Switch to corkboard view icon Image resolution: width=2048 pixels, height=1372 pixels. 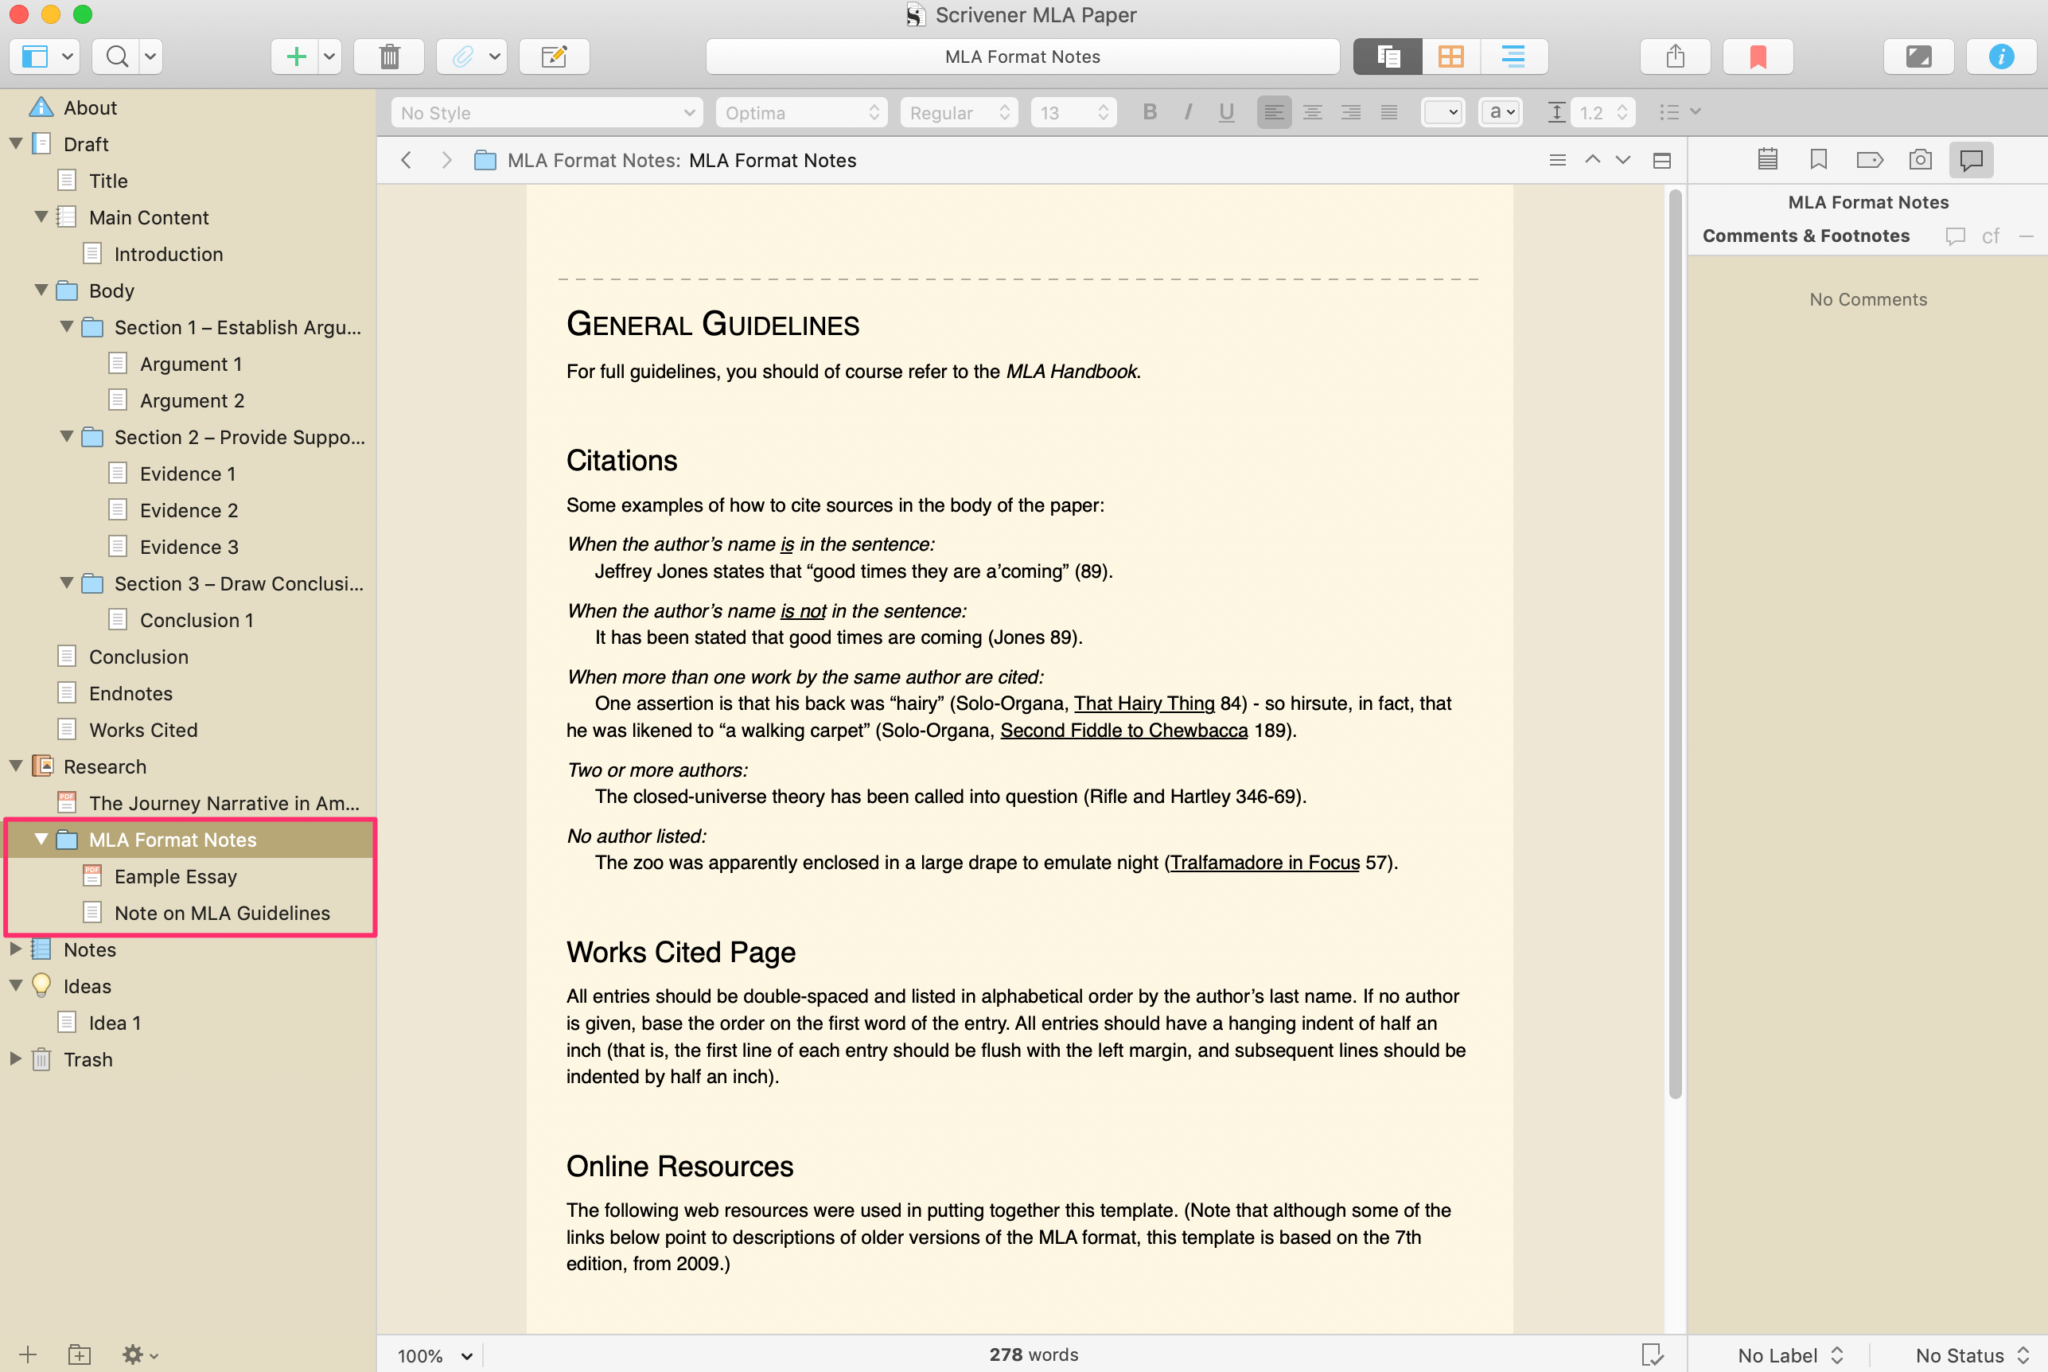click(x=1450, y=57)
